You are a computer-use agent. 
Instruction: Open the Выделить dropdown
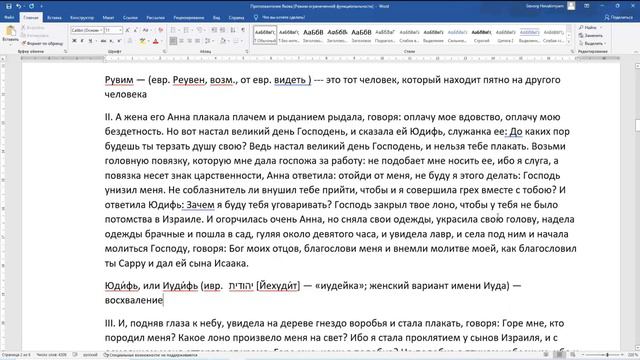(x=592, y=43)
